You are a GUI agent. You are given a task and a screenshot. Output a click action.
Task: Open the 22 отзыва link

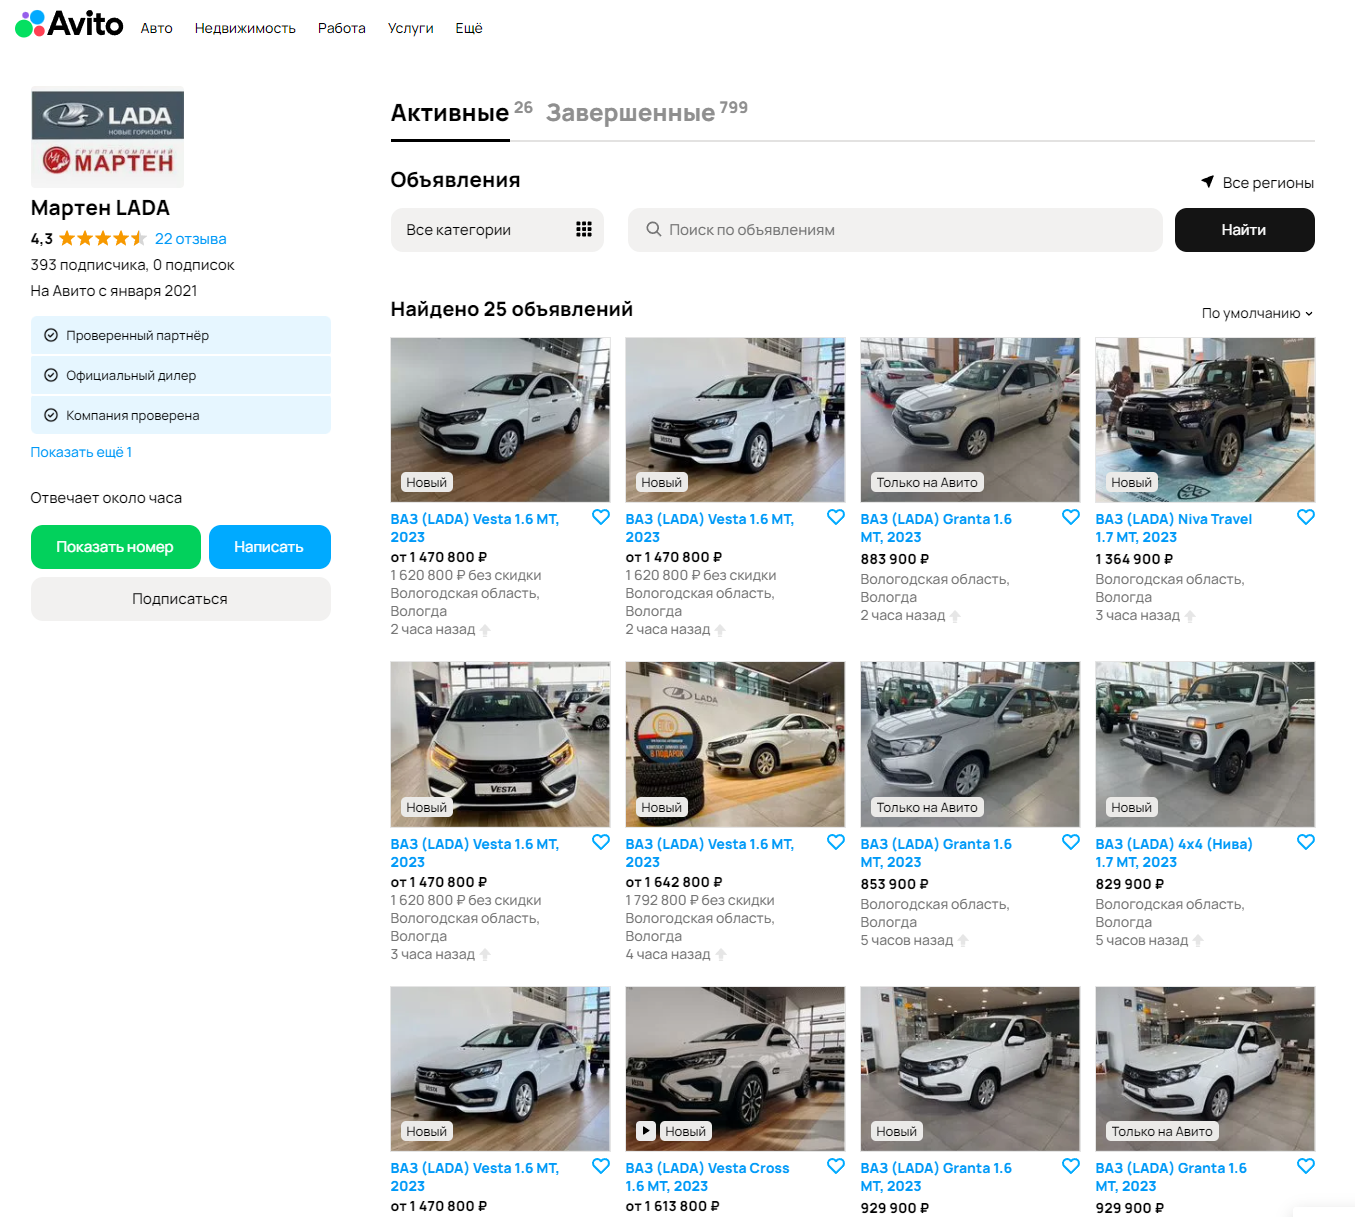190,238
